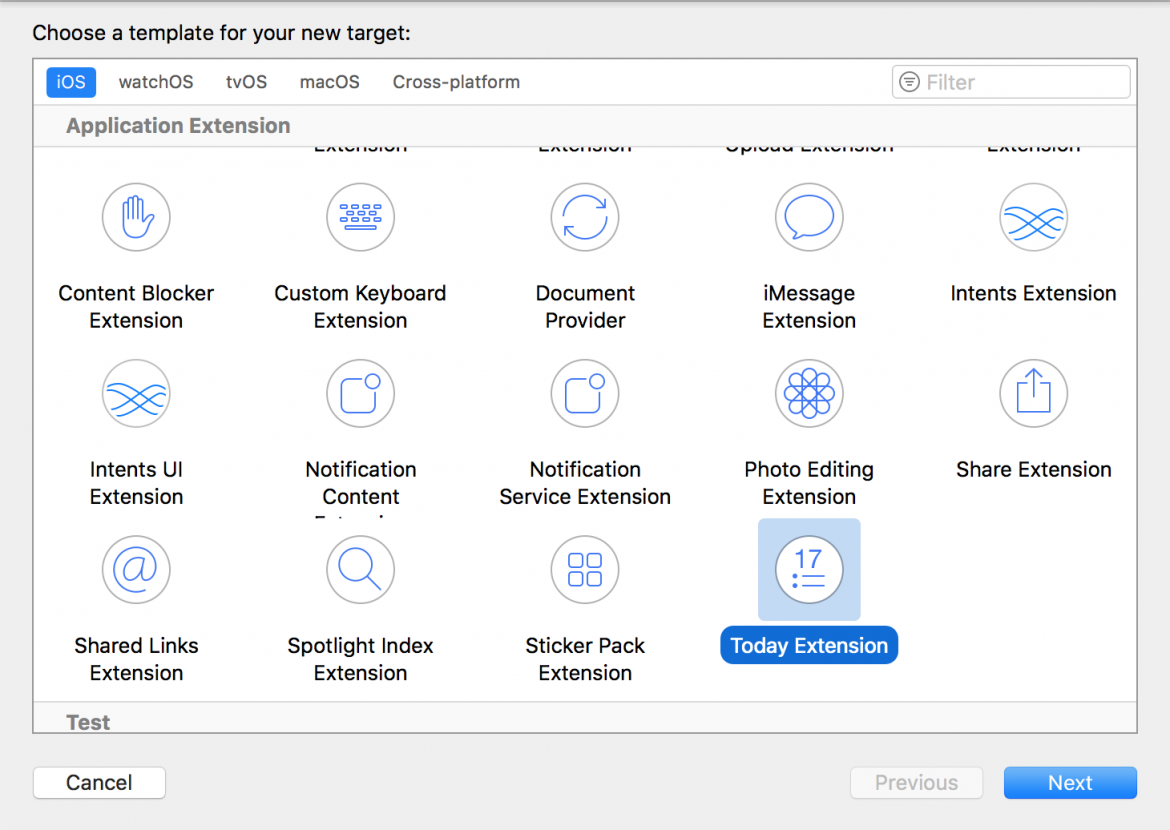Choose the Notification Service Extension icon

click(585, 393)
